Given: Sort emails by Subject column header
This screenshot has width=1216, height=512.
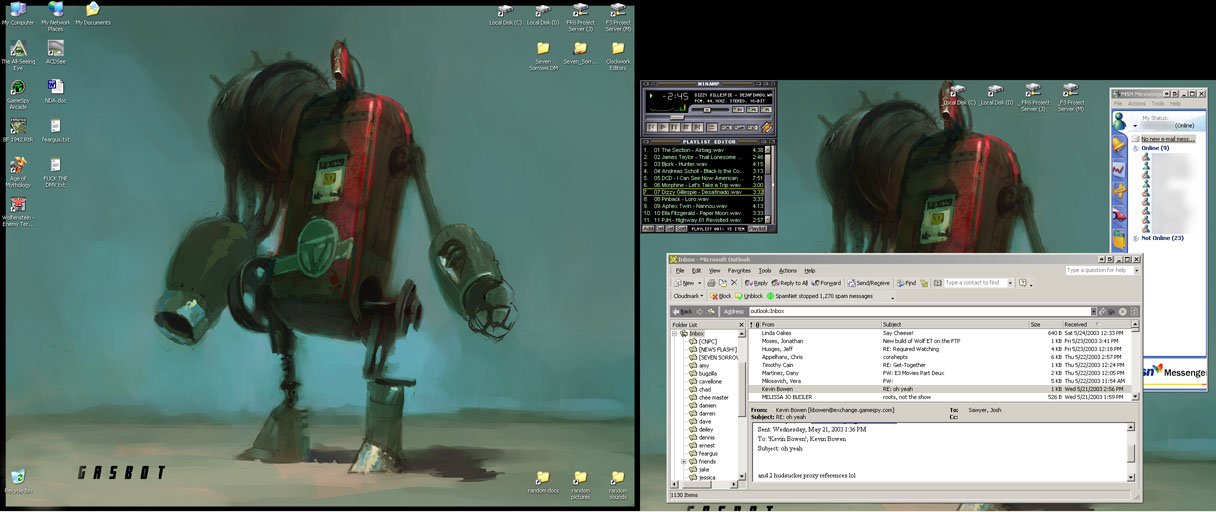Looking at the screenshot, I should [954, 324].
